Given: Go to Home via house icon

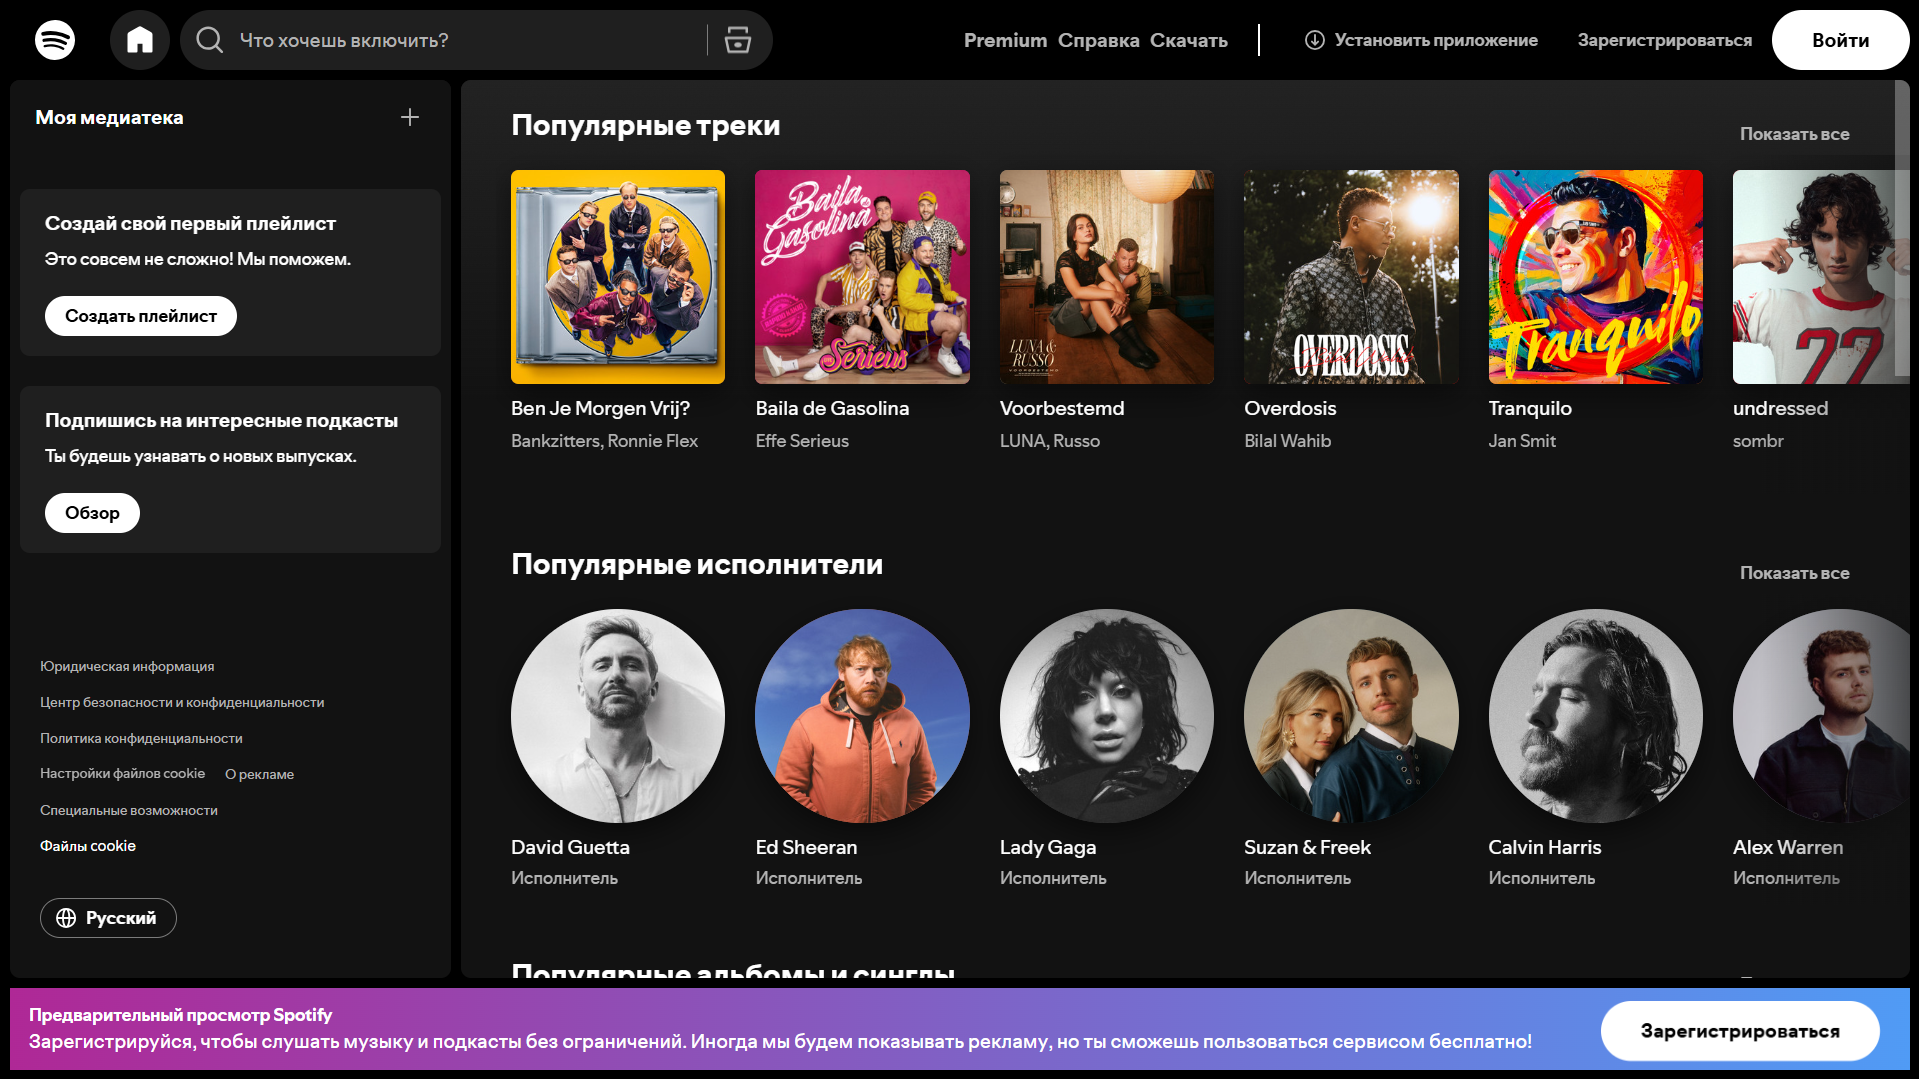Looking at the screenshot, I should tap(140, 40).
